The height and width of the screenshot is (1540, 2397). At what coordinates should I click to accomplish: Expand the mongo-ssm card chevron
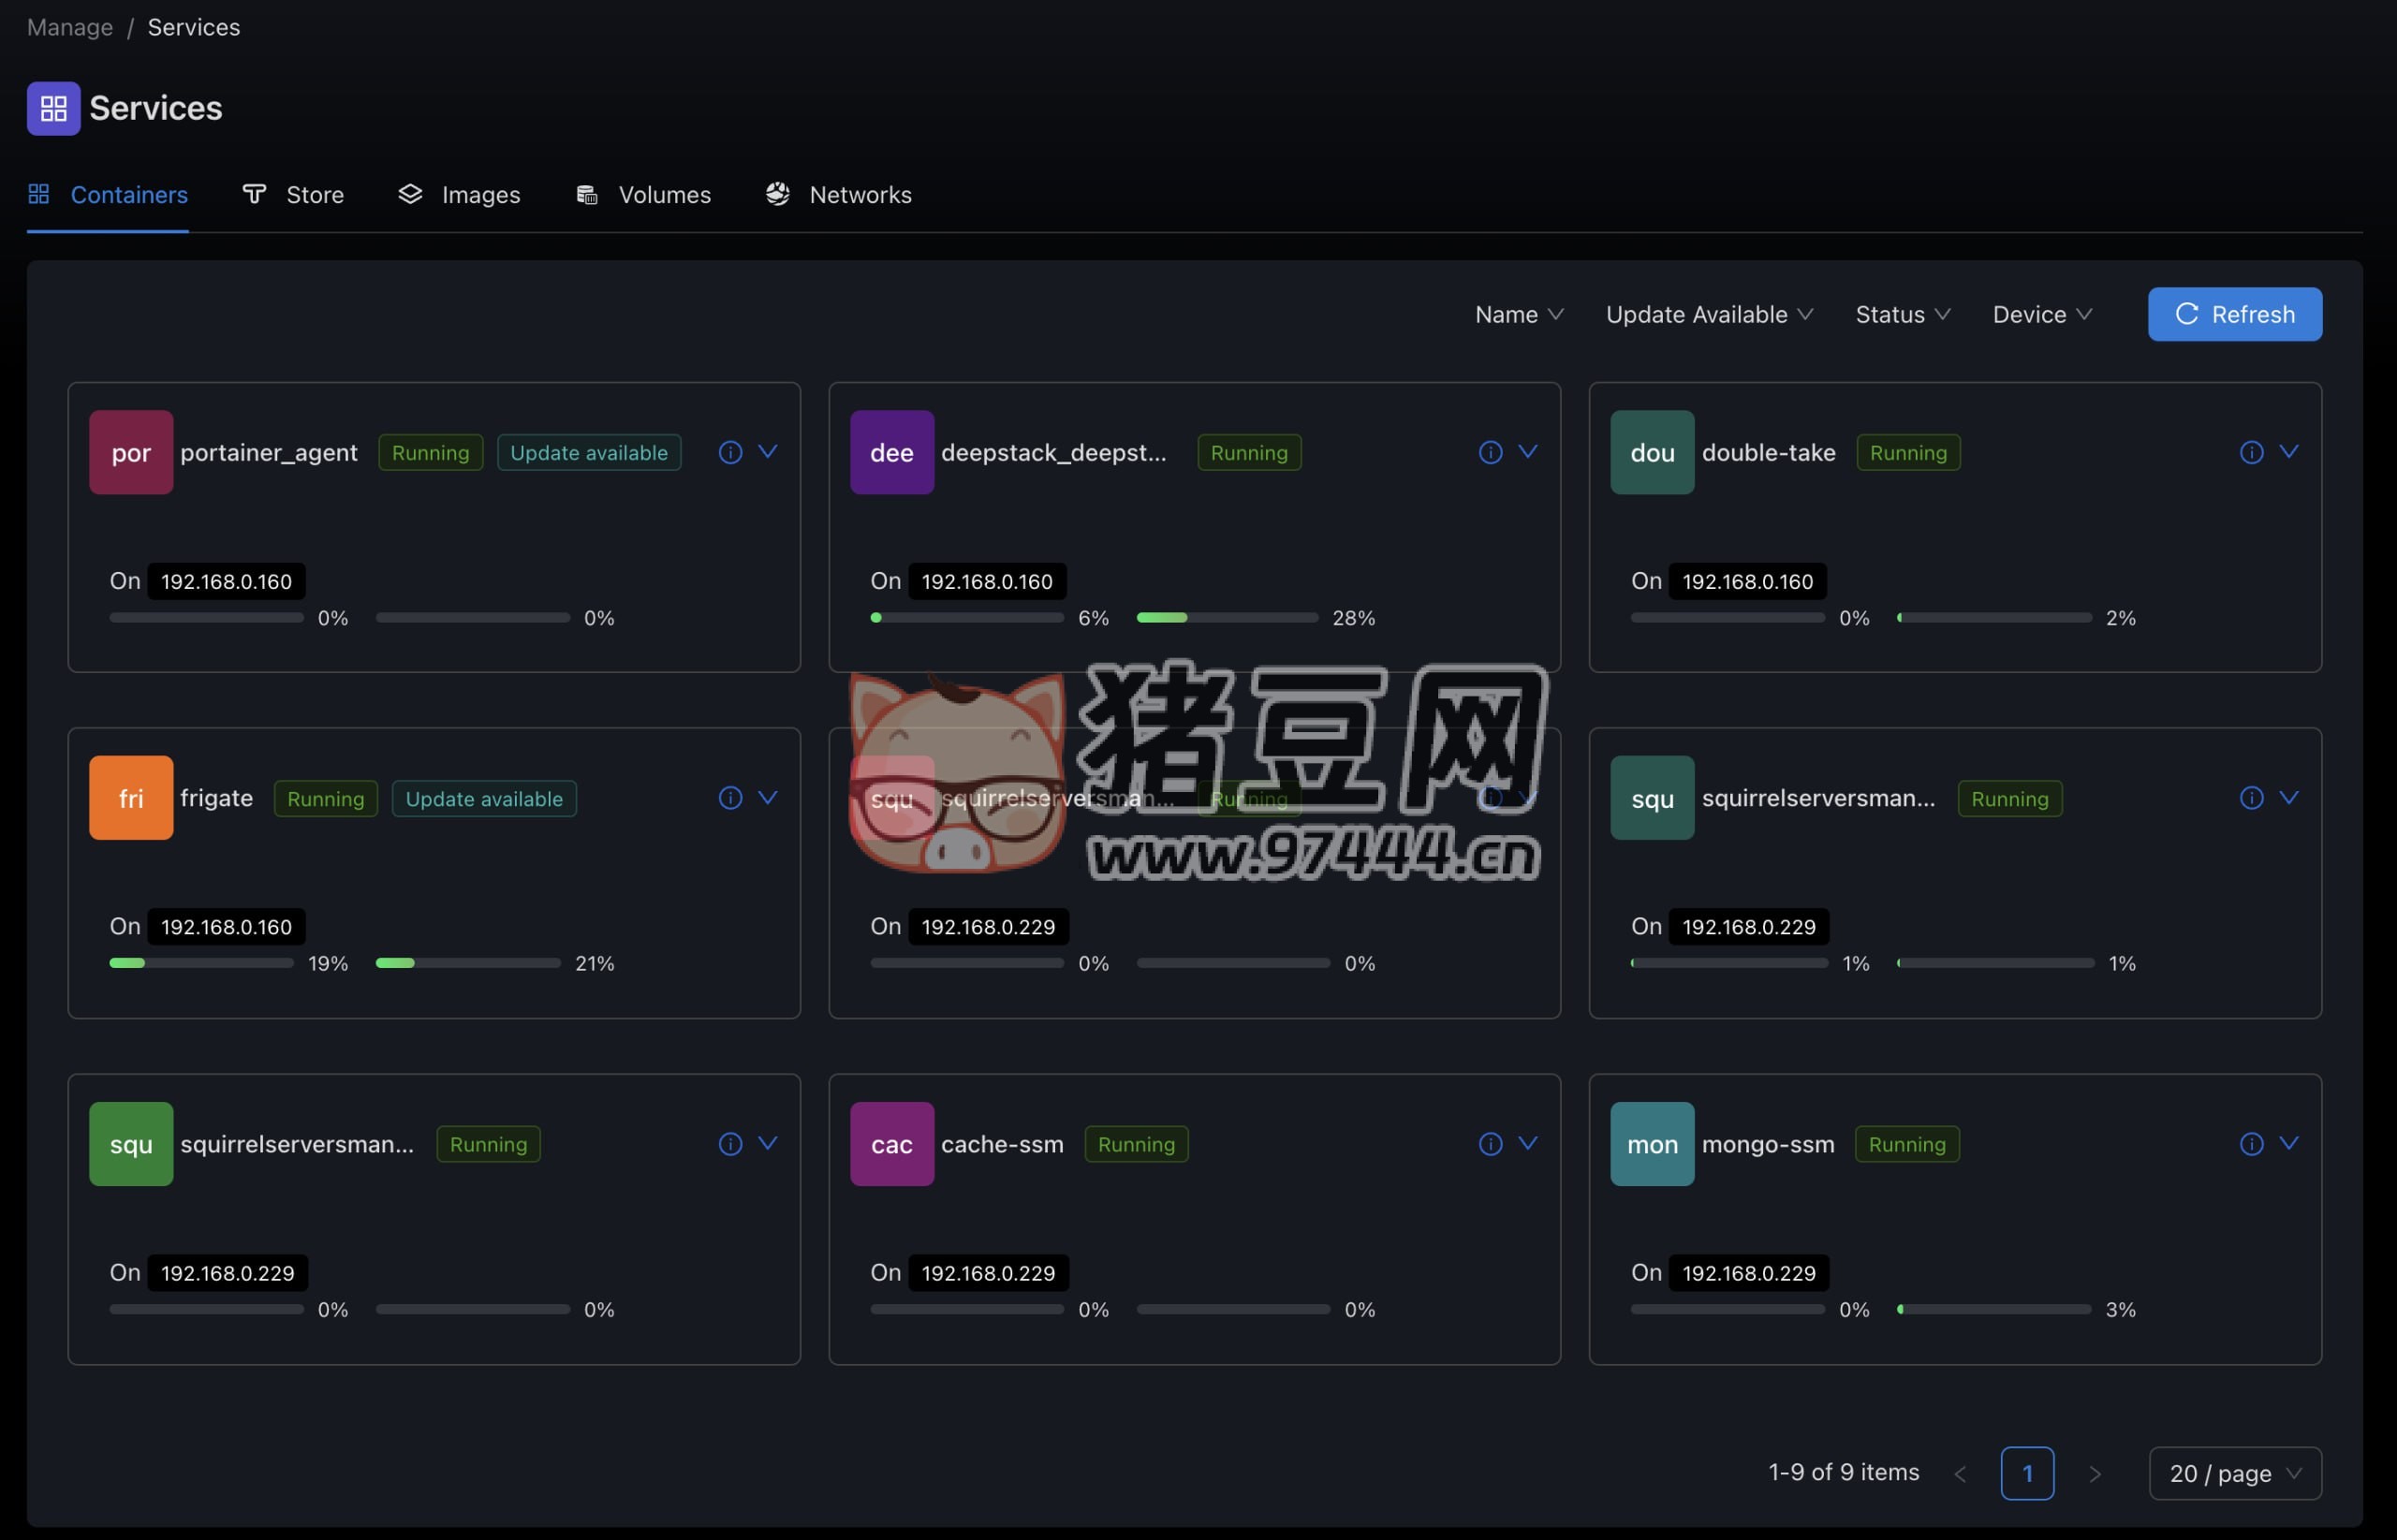[2288, 1144]
